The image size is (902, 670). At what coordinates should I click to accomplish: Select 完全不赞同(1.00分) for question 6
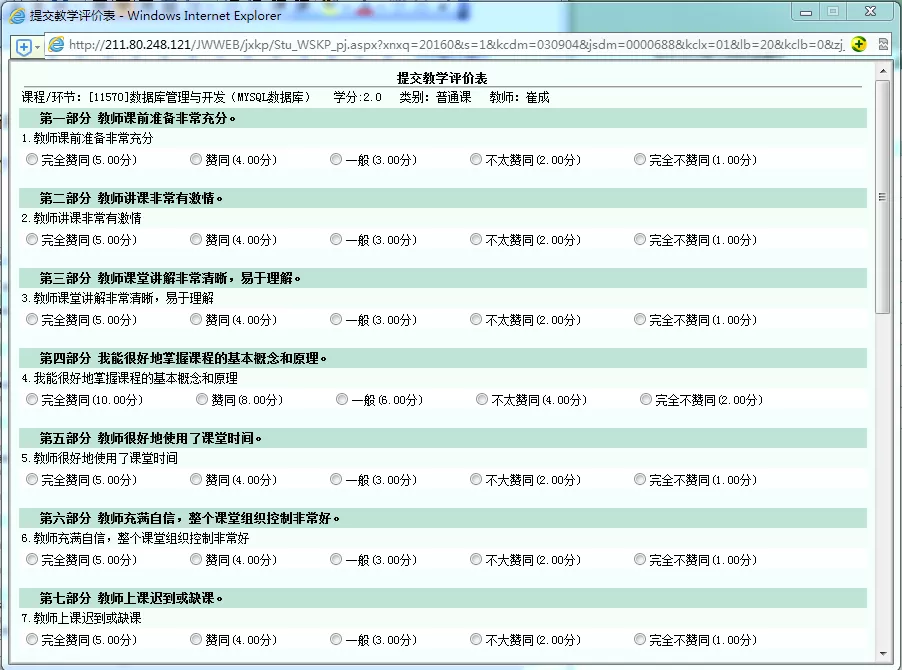click(640, 560)
